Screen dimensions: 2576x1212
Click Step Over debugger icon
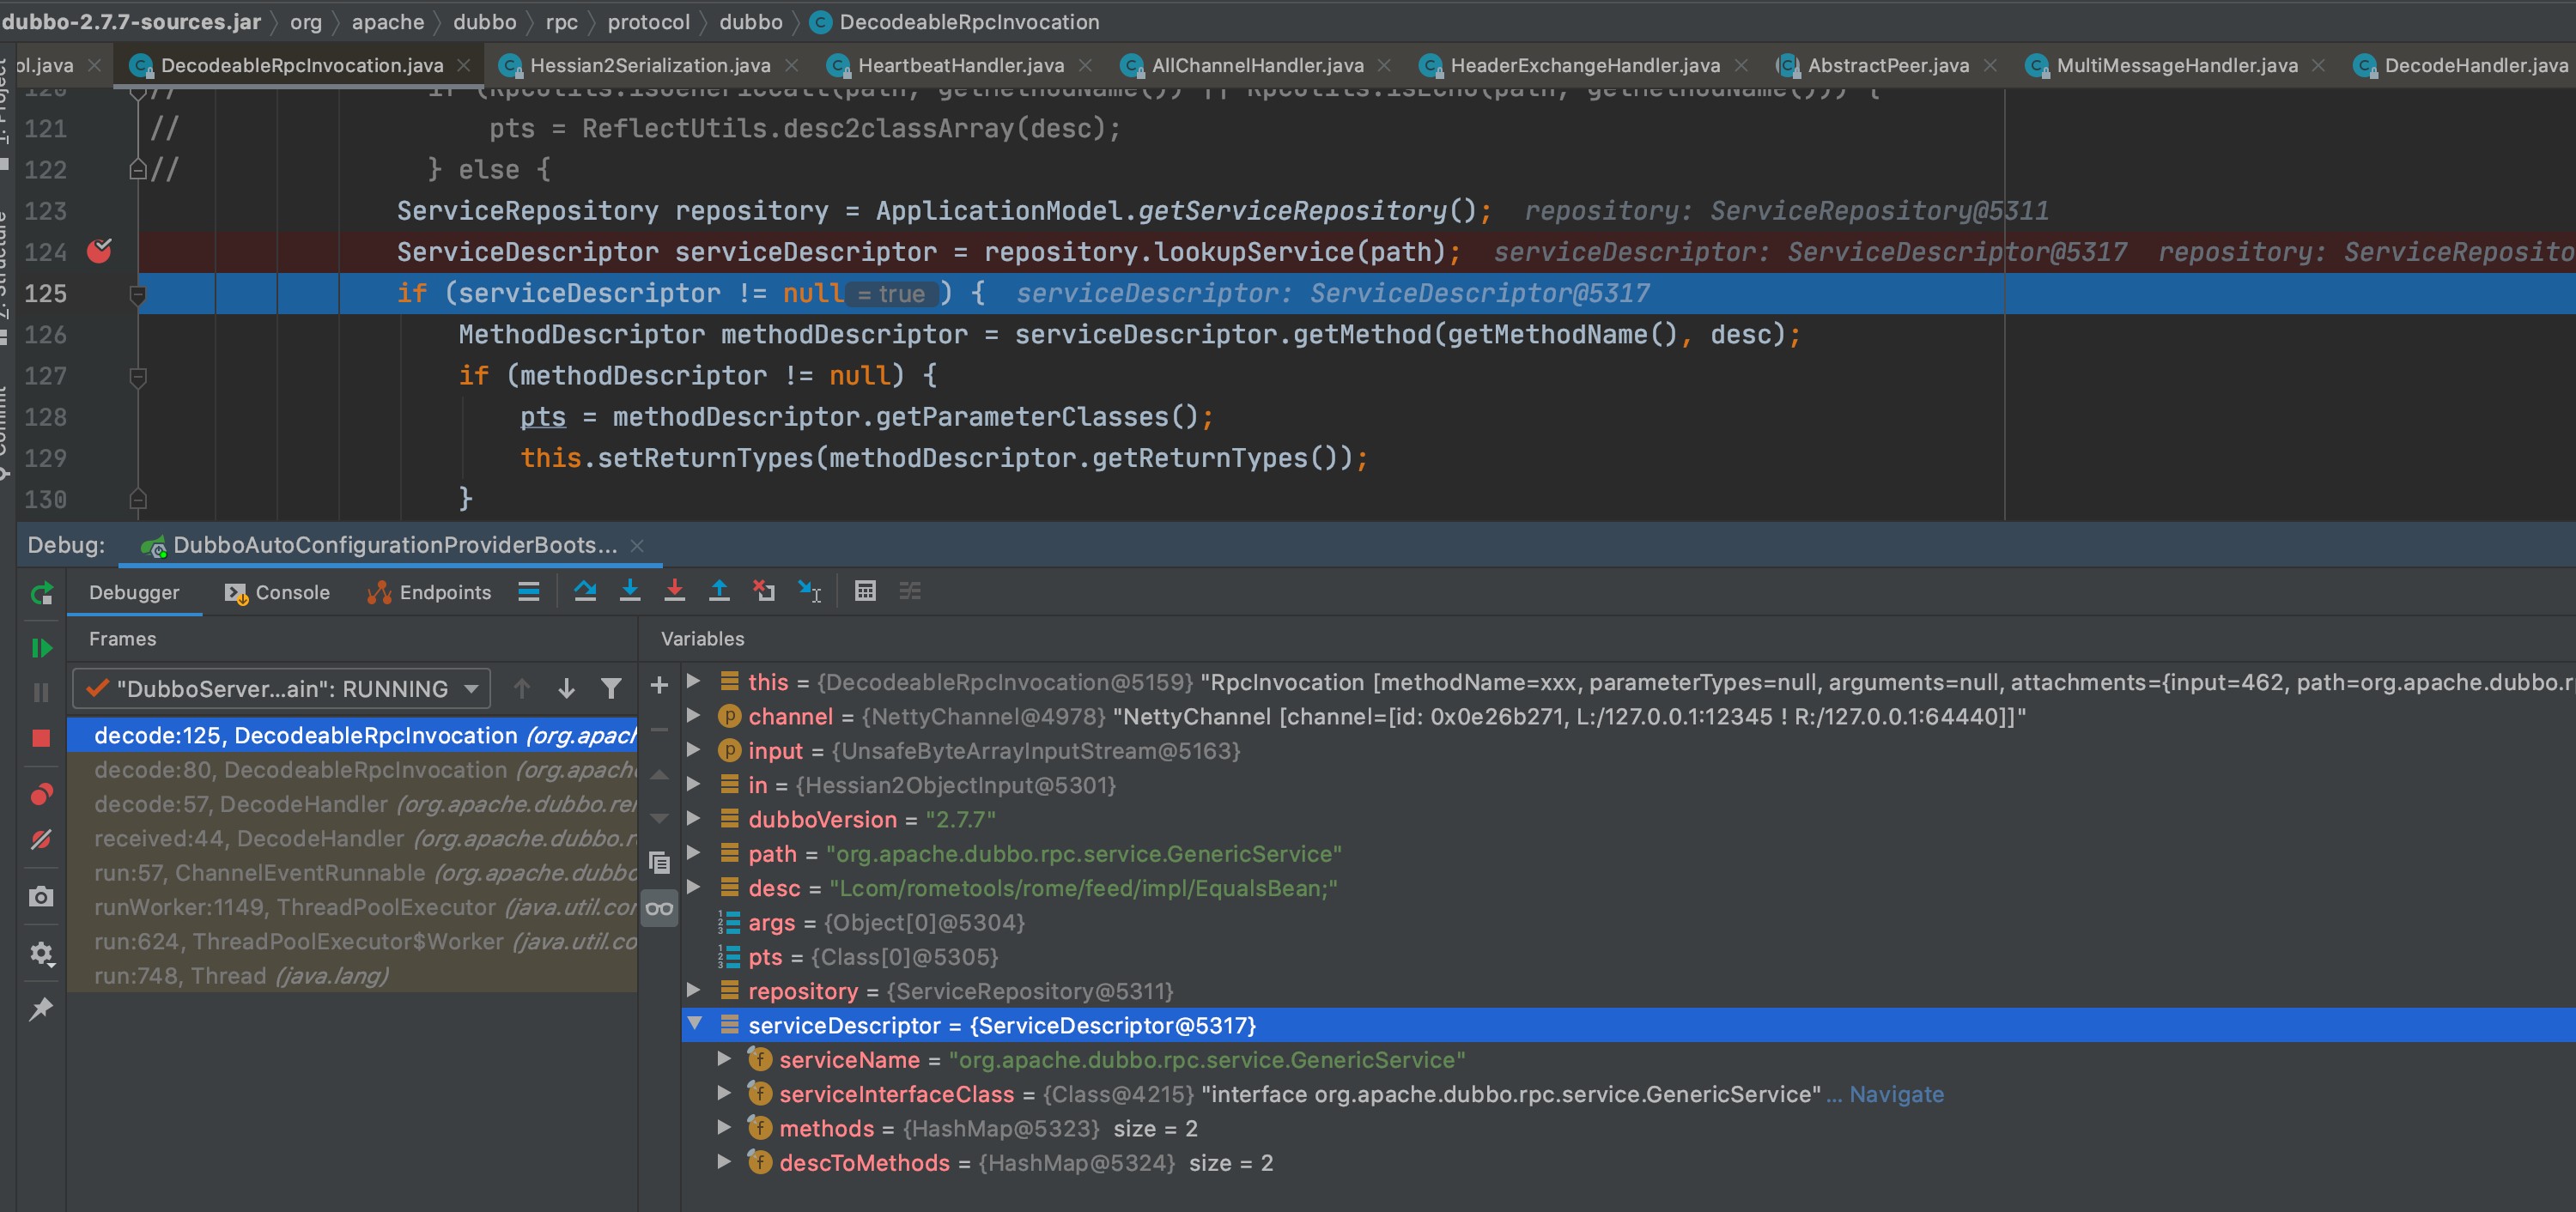(x=585, y=591)
